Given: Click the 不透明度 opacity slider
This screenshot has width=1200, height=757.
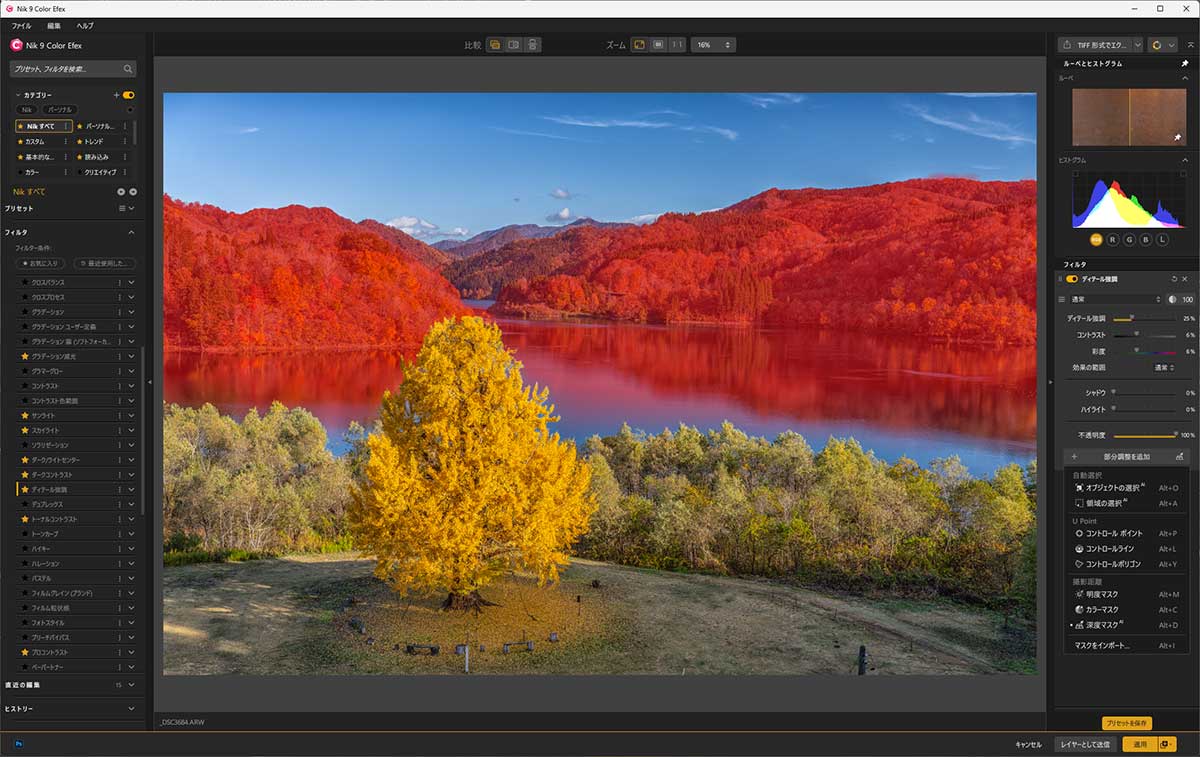Looking at the screenshot, I should 1144,435.
